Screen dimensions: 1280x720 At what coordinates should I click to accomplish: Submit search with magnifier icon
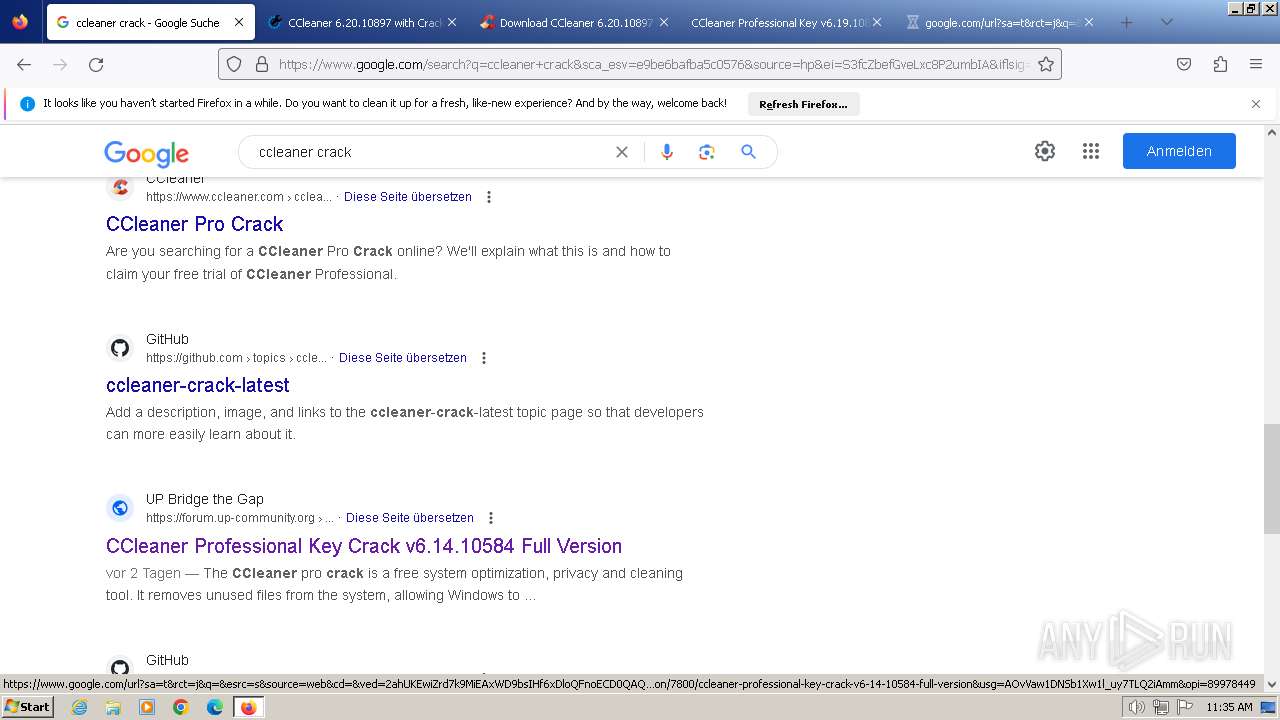[748, 152]
